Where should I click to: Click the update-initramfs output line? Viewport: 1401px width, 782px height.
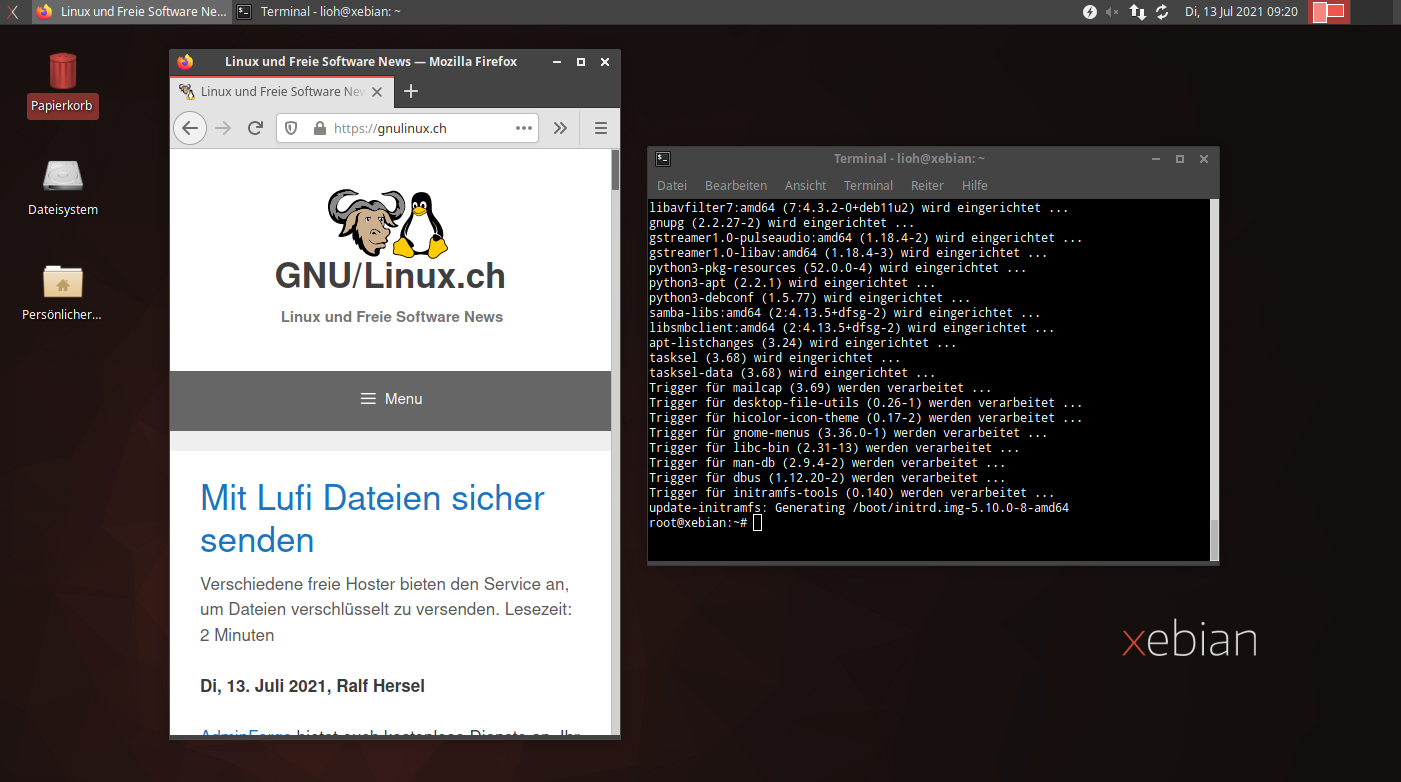(859, 508)
